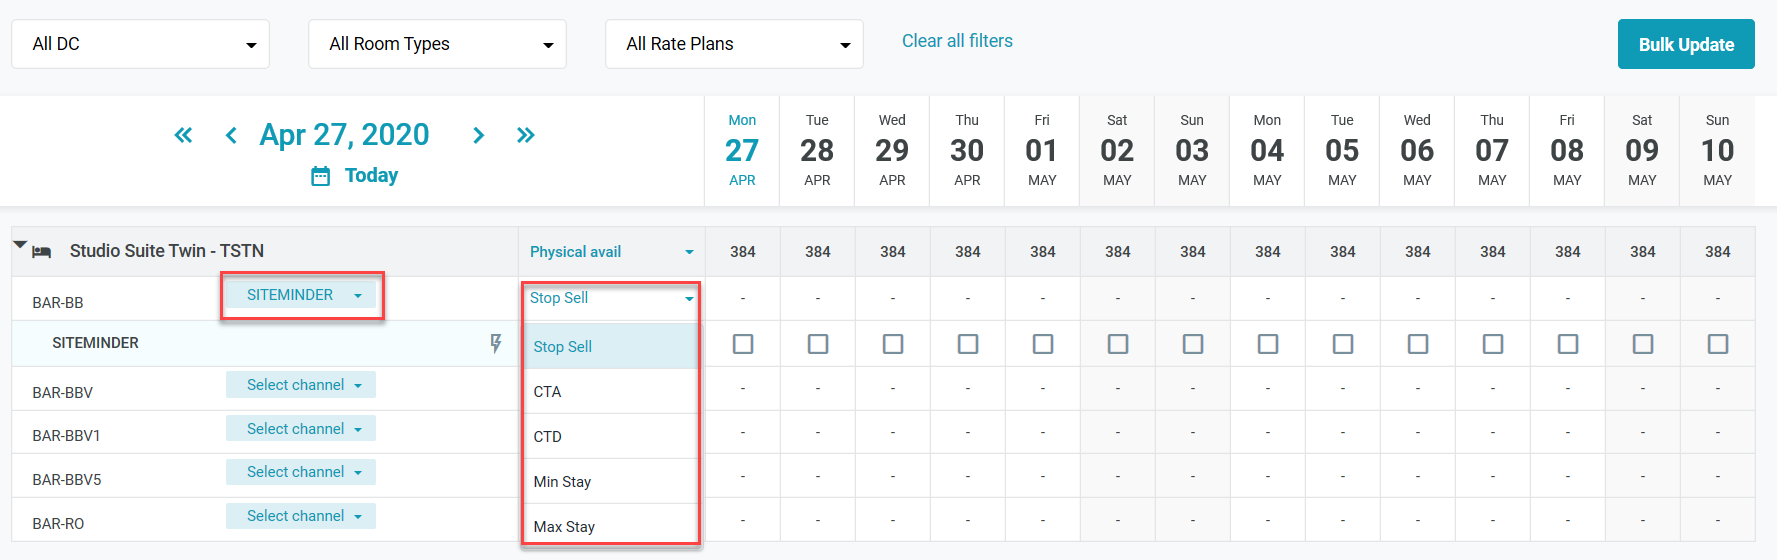Check the Stop Sell box for Mon 27 Apr

pyautogui.click(x=742, y=344)
